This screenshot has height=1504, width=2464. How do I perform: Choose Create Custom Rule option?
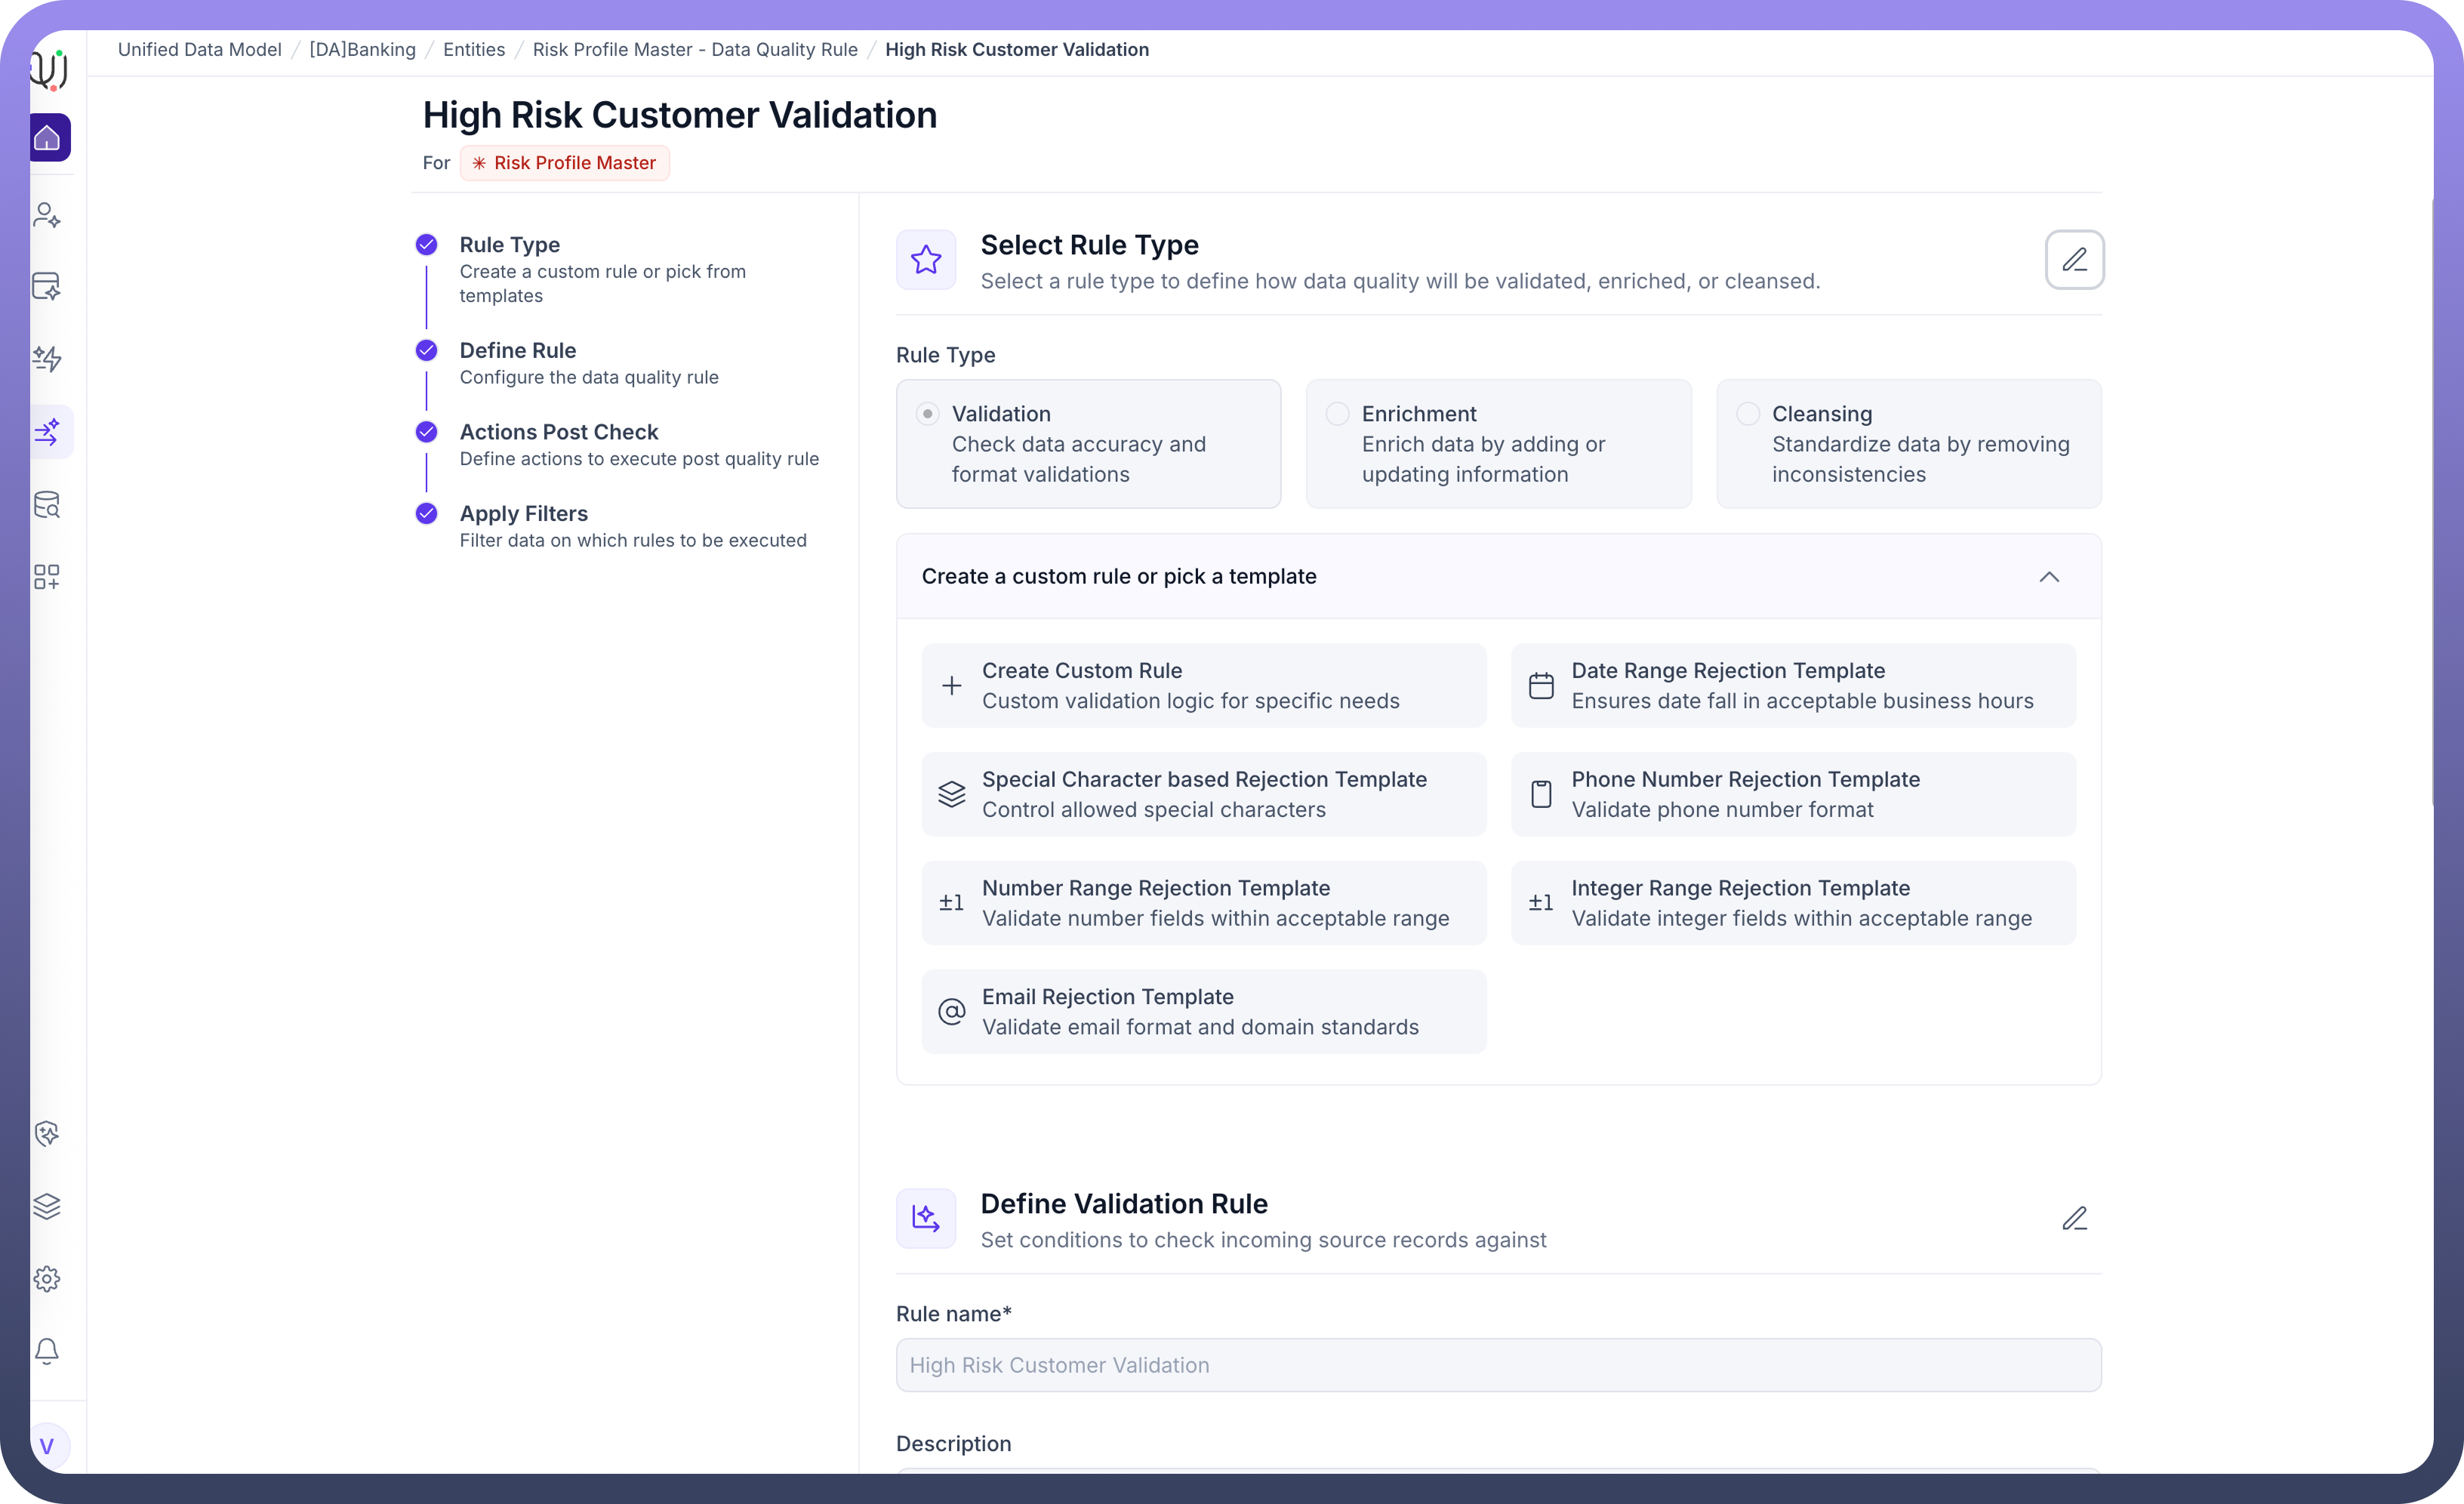pos(1203,686)
